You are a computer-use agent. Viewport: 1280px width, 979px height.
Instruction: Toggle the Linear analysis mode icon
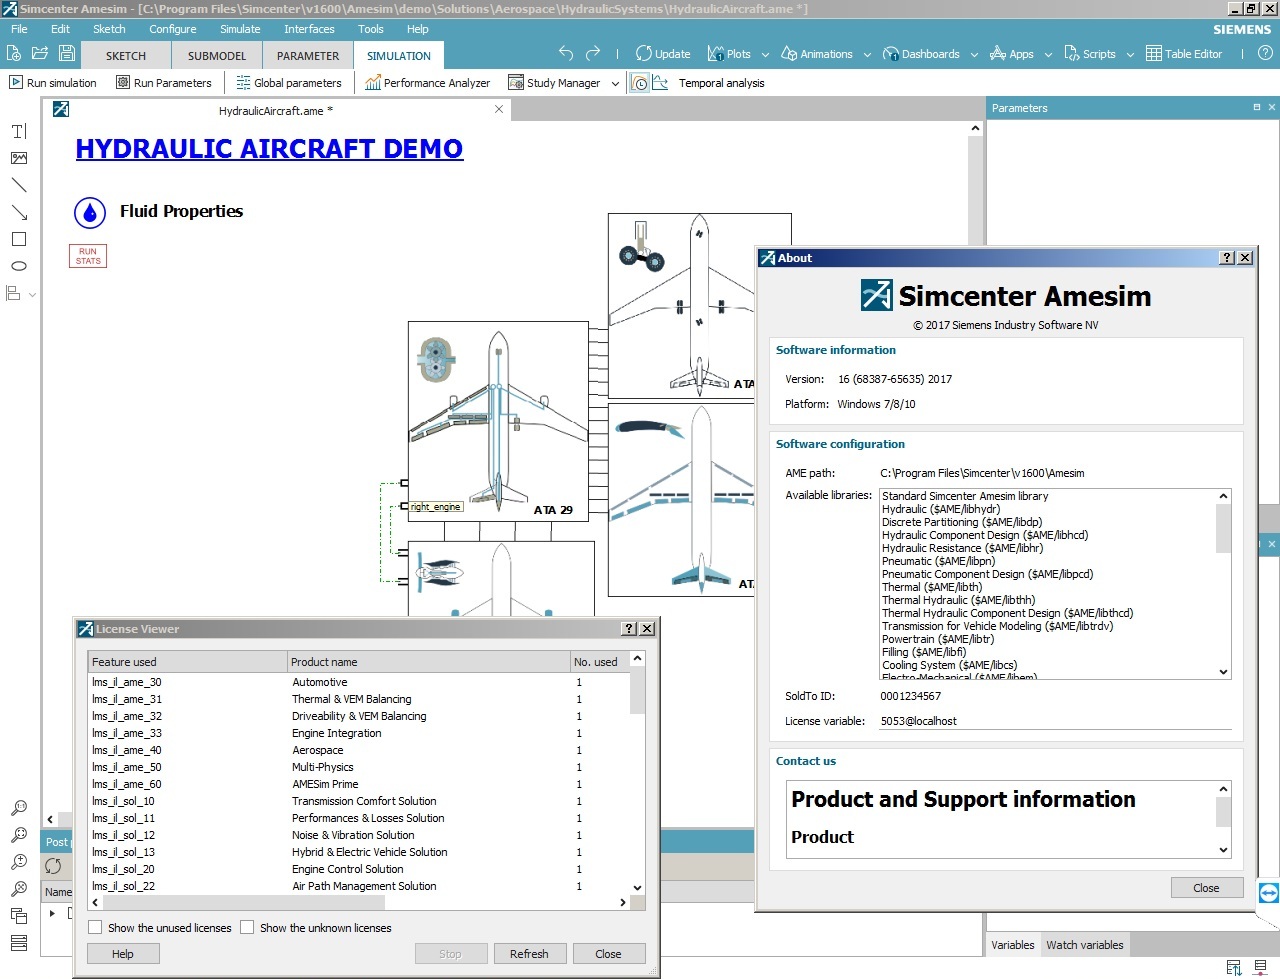(660, 83)
